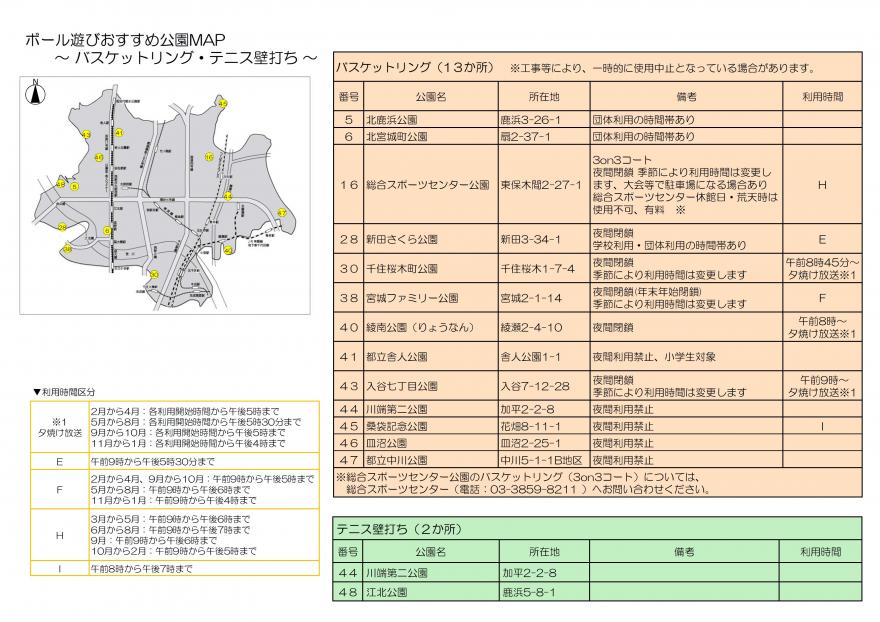Select yellow marker 30 on the map
Viewport: 880px width, 622px height.
[153, 274]
